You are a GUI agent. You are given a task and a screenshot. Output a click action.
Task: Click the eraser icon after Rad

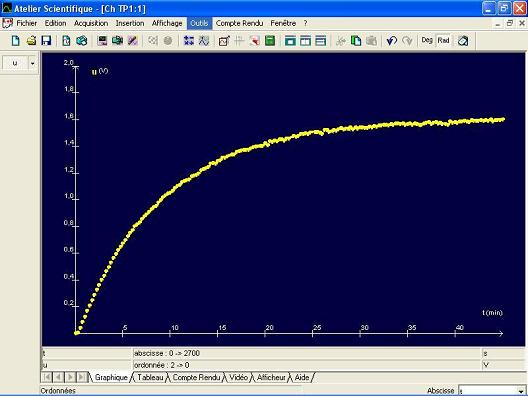coord(463,41)
